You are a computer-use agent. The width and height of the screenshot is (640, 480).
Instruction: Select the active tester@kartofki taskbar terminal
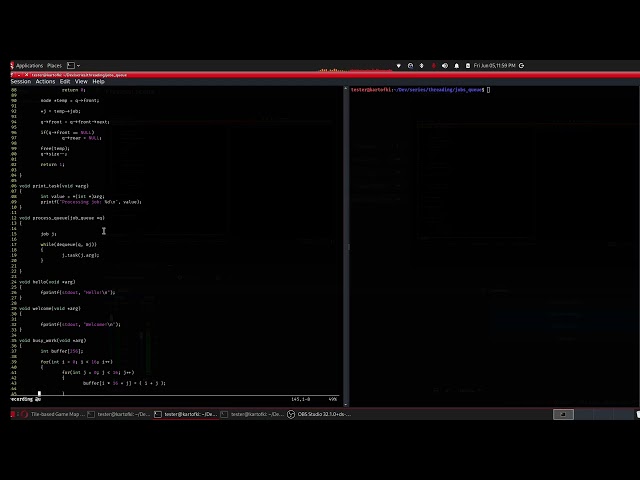[x=186, y=414]
